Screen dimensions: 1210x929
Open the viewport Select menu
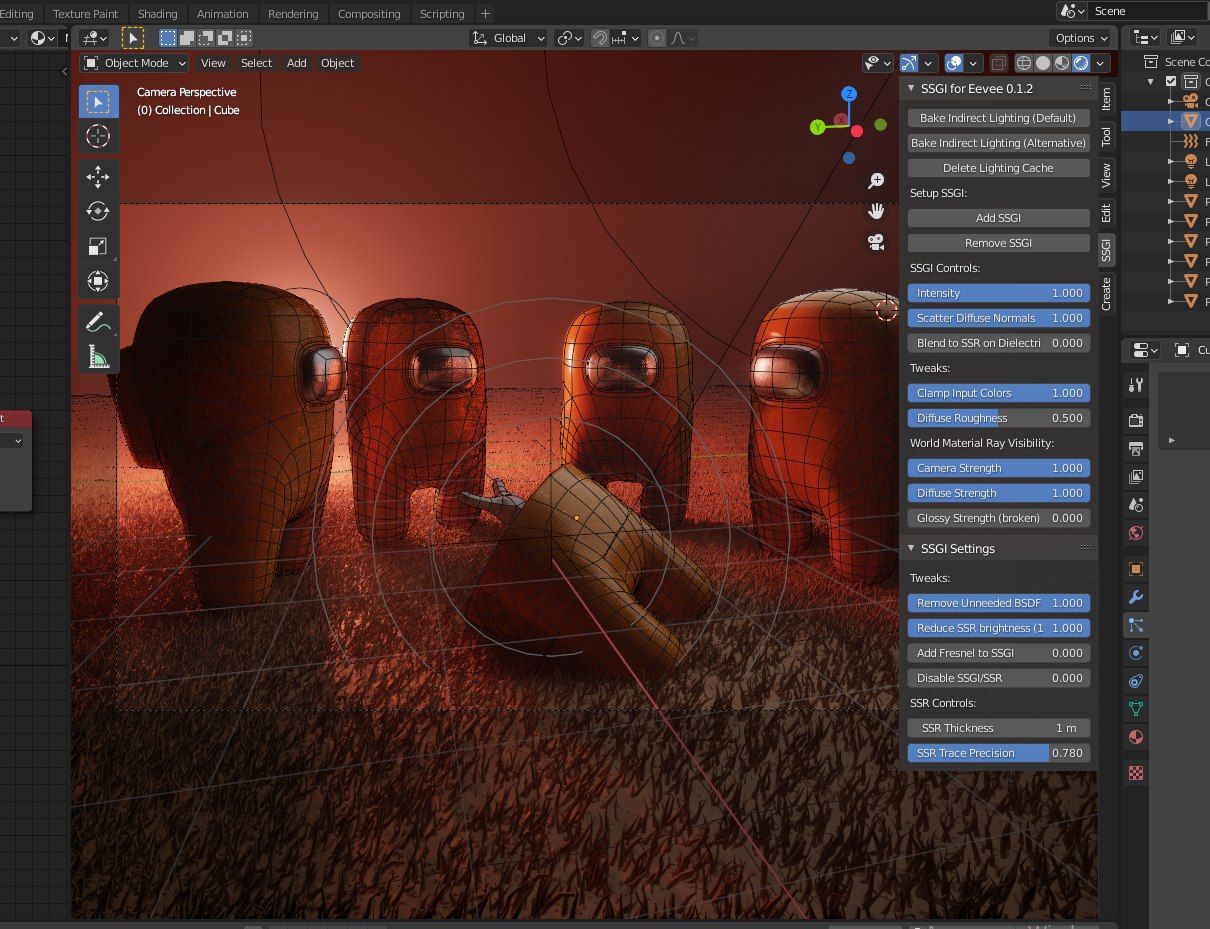click(x=256, y=63)
